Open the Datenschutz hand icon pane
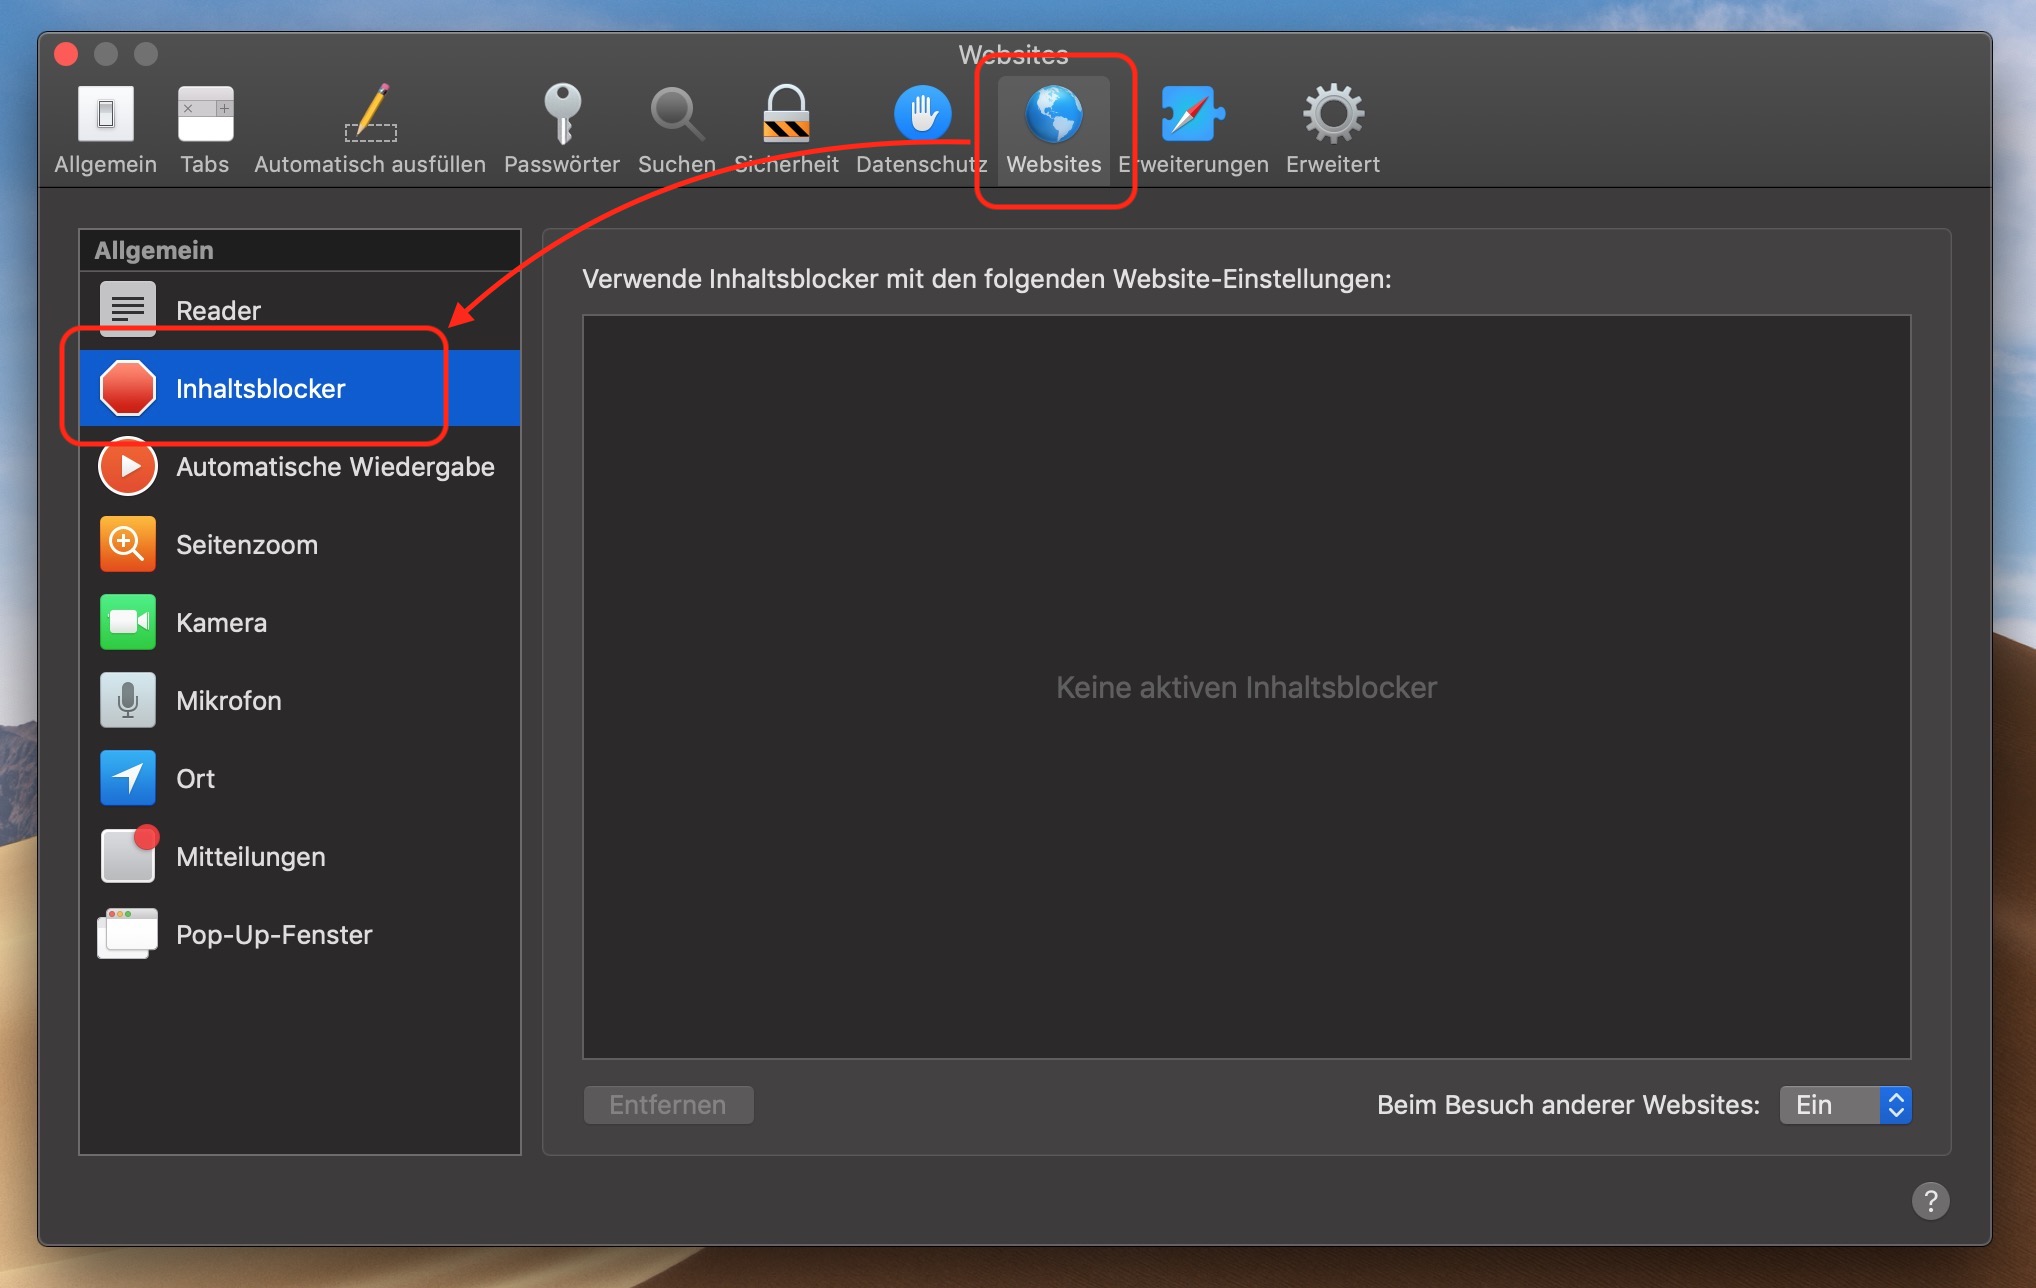This screenshot has width=2036, height=1288. pos(921,130)
